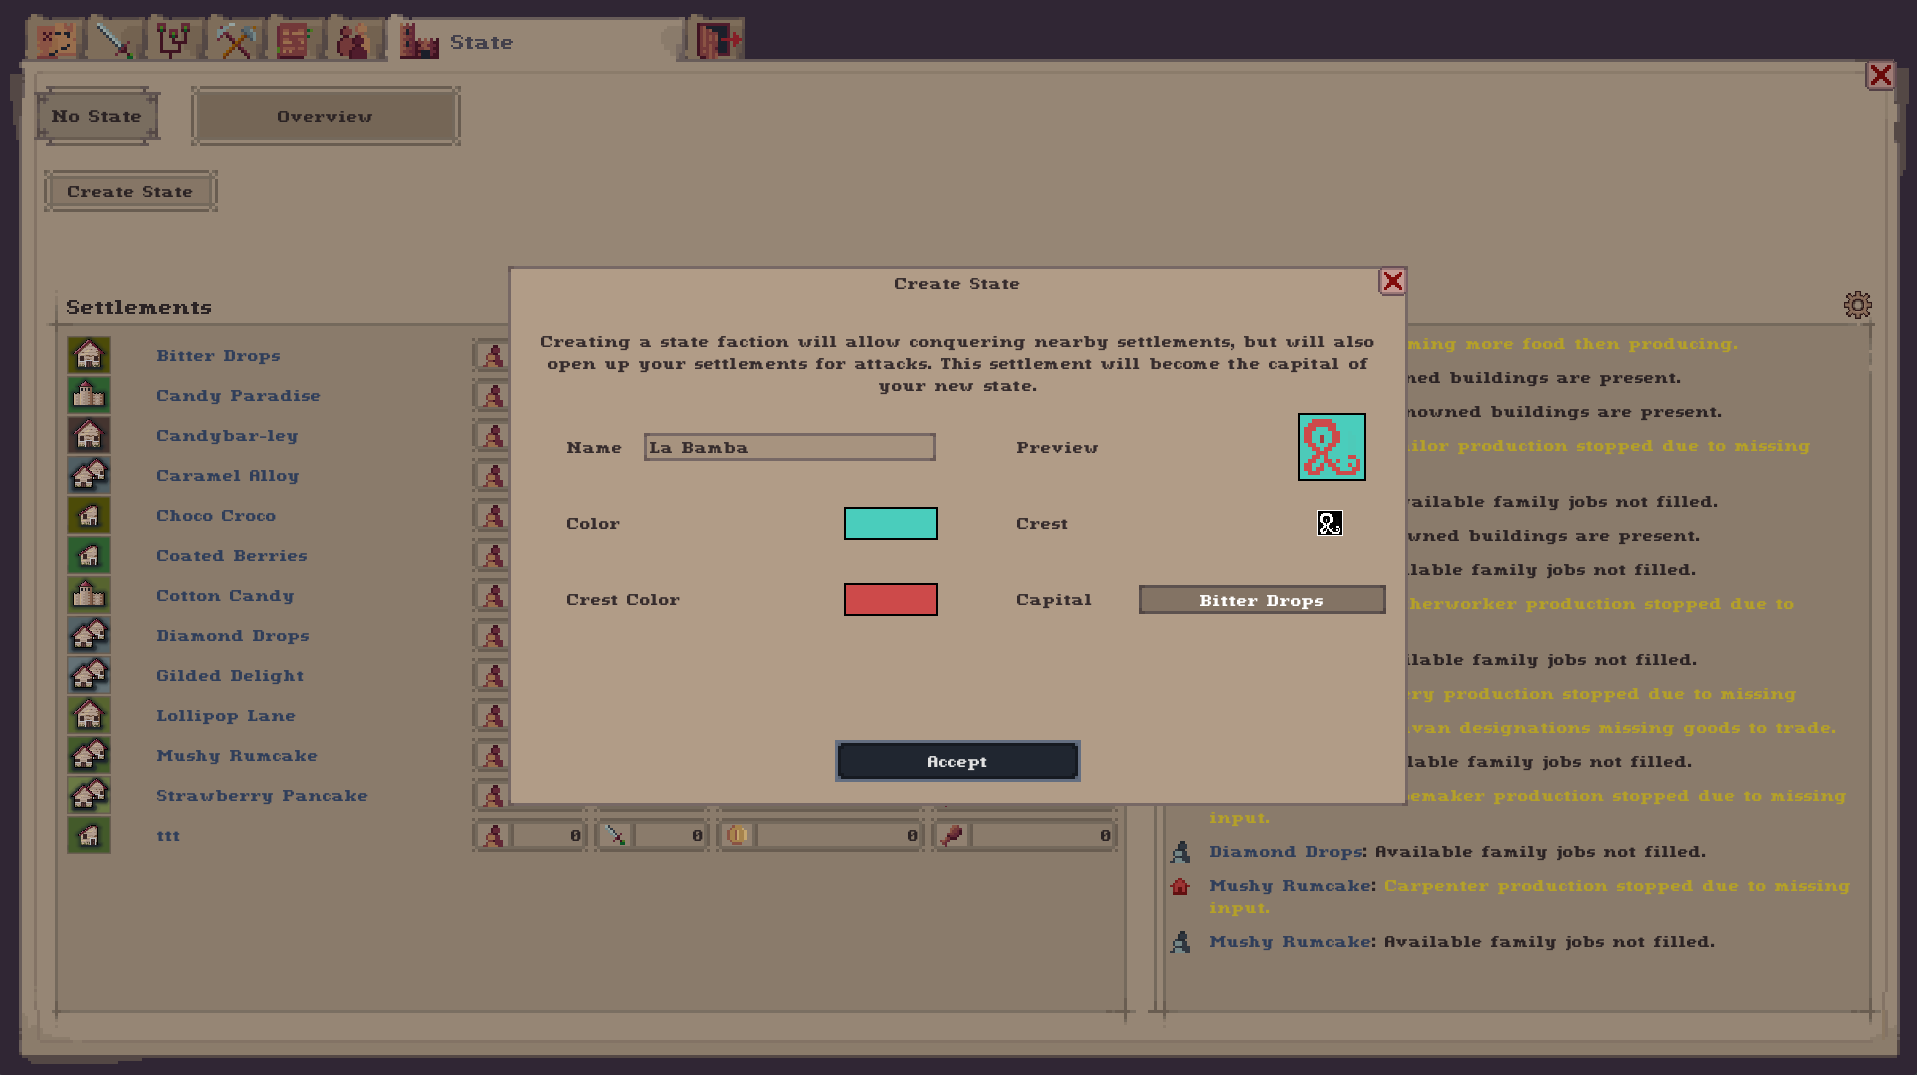
Task: Open the pickaxe and shovel tab
Action: 234,41
